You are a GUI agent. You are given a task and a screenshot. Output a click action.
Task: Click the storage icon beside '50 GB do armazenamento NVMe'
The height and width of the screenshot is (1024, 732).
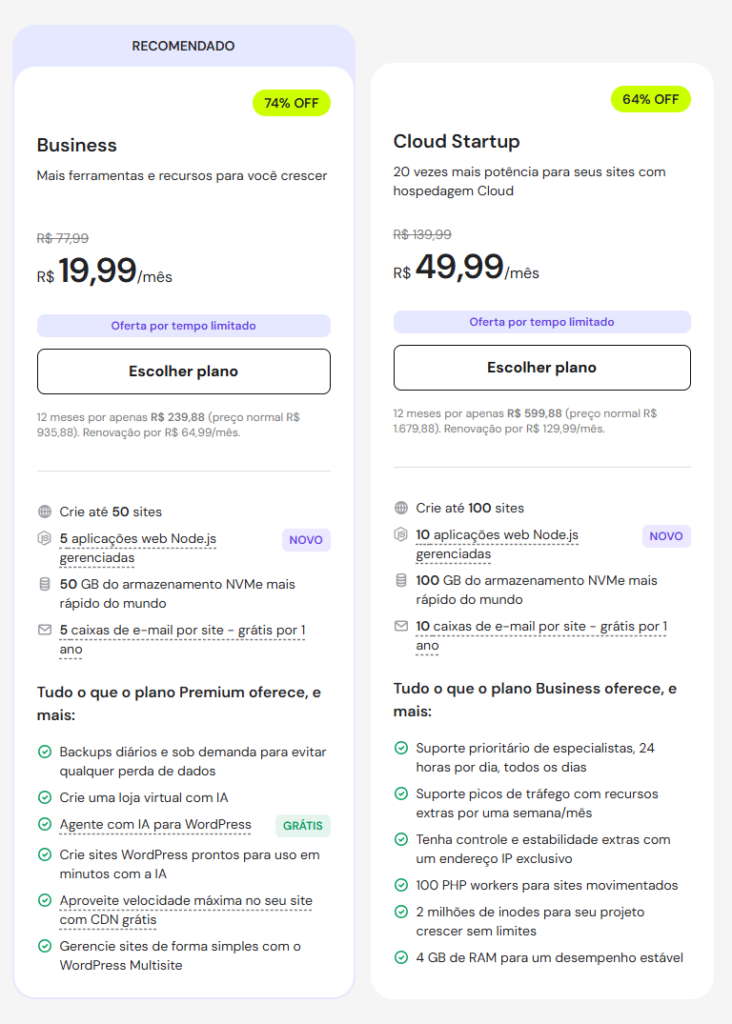click(45, 581)
